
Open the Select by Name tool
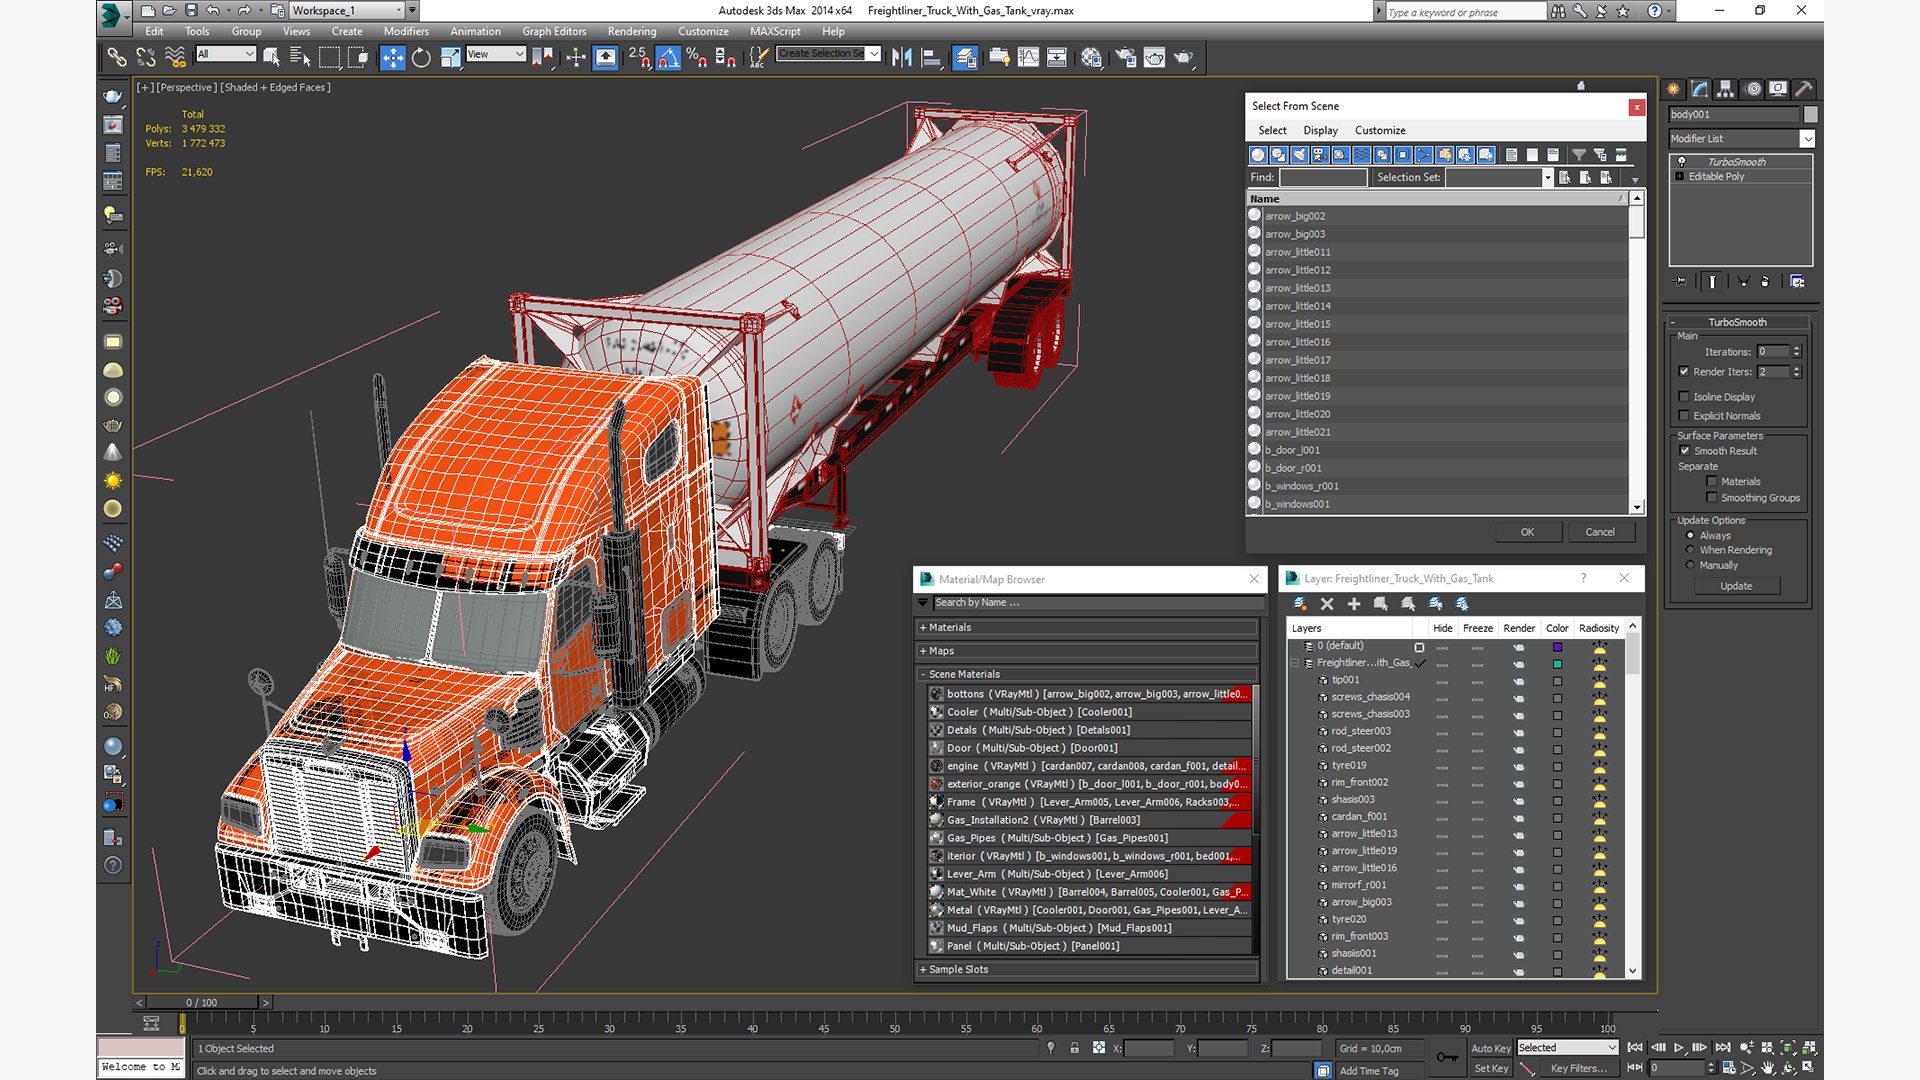coord(300,58)
